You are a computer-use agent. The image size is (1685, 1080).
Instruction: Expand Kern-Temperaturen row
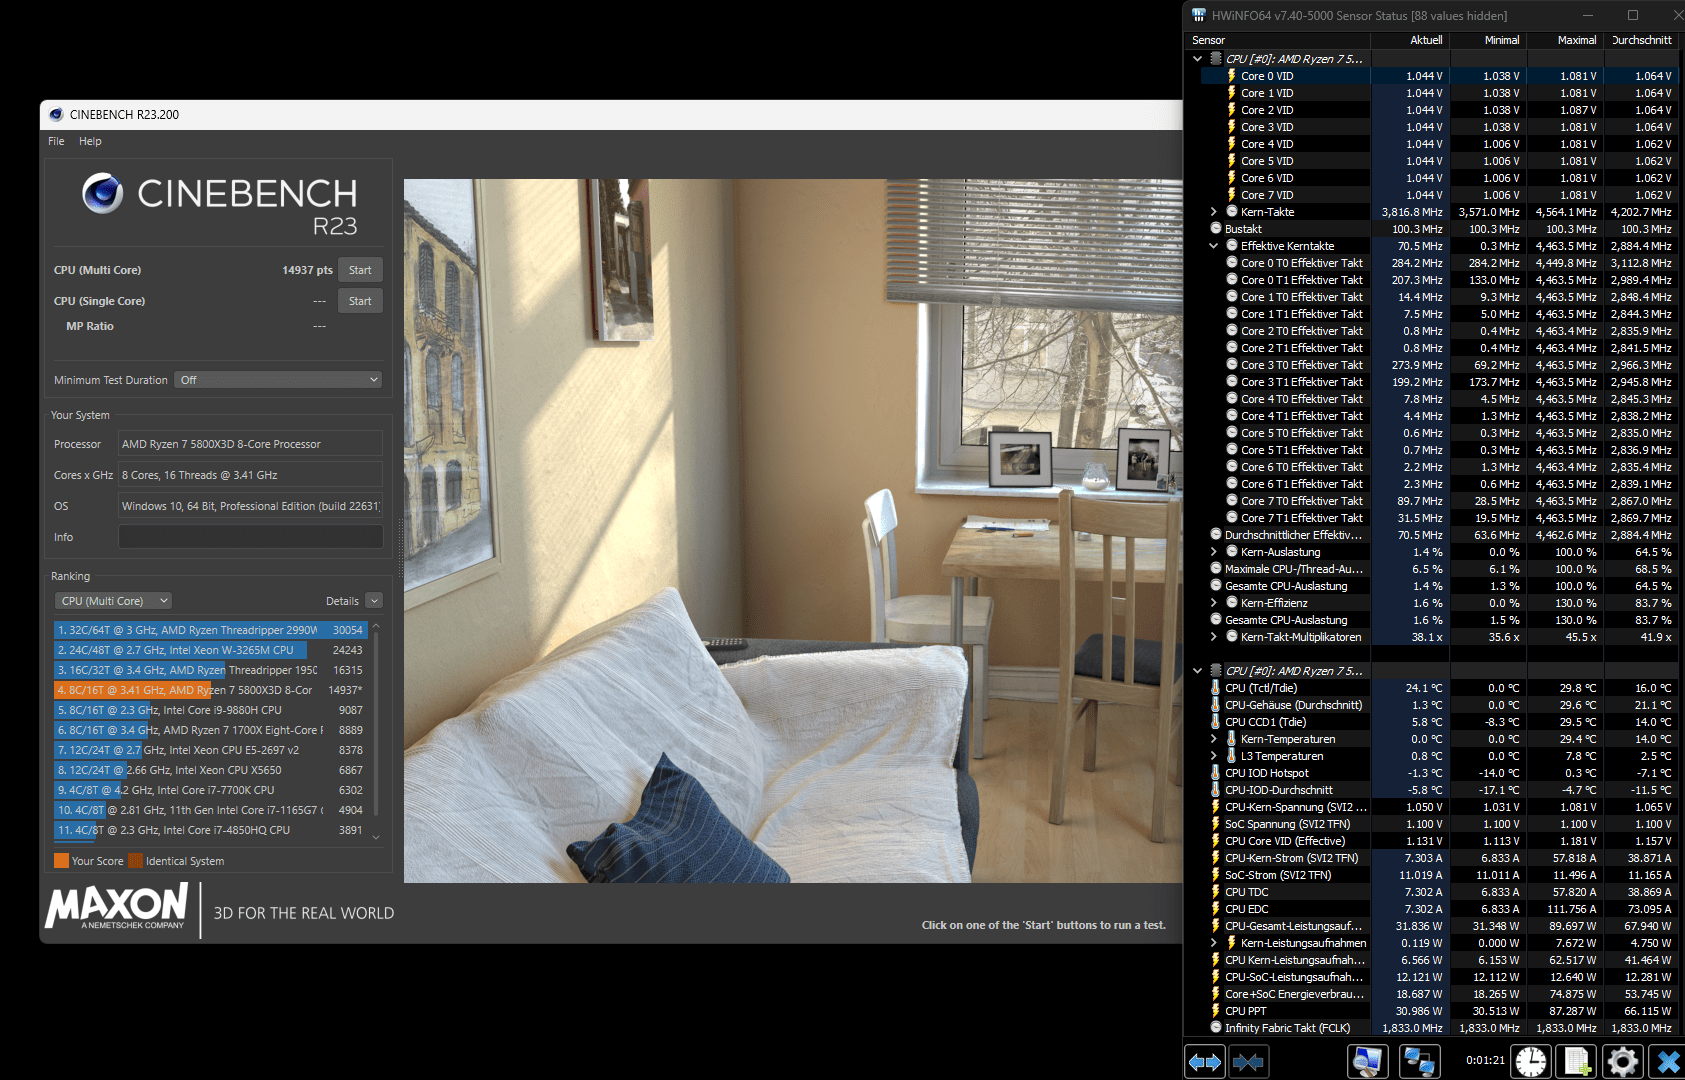coord(1214,739)
